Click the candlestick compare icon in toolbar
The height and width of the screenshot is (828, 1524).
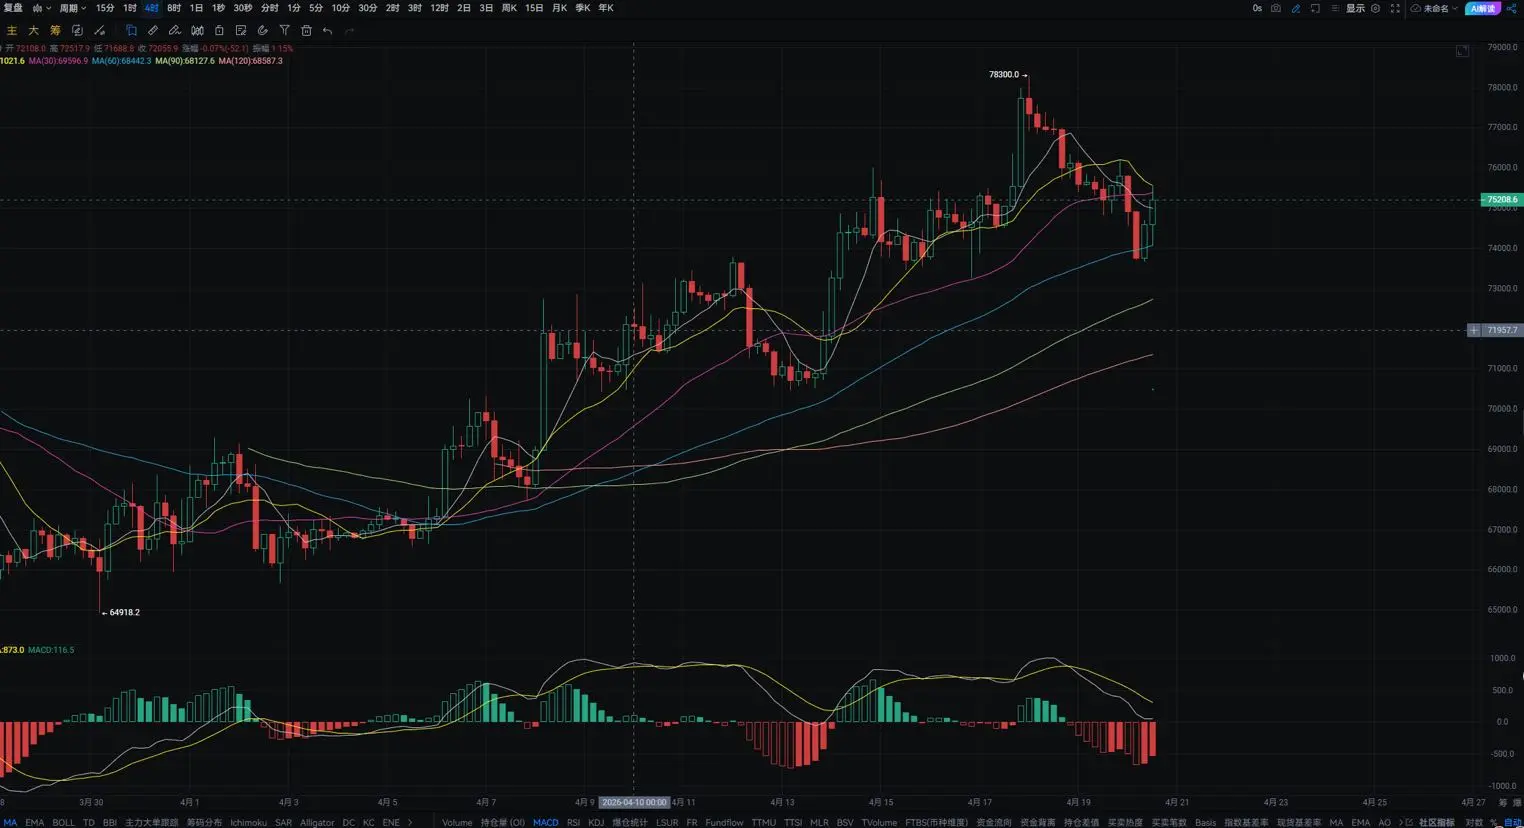click(x=197, y=31)
